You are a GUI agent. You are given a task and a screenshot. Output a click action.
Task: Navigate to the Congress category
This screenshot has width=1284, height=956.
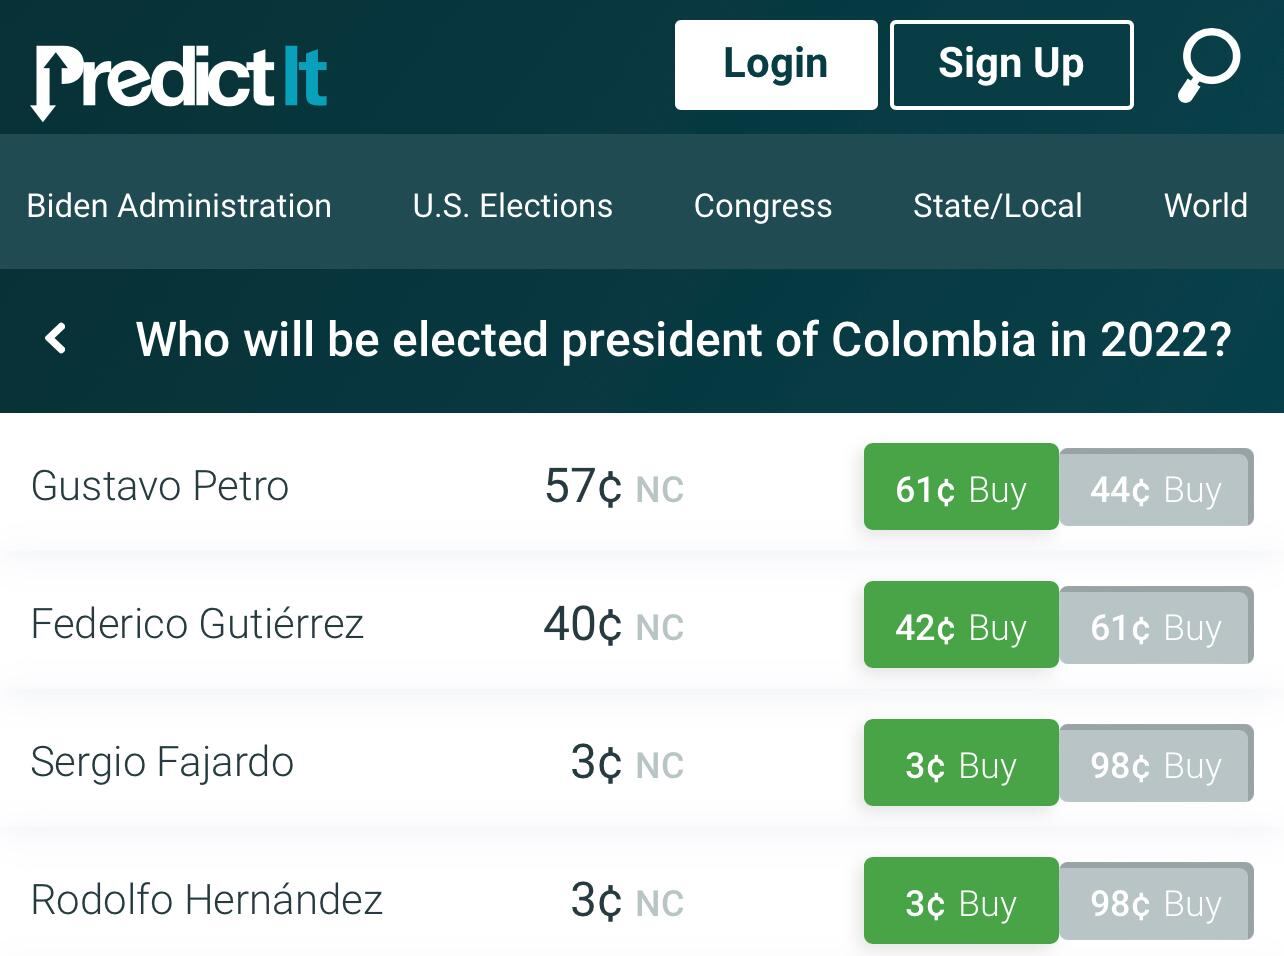click(x=762, y=205)
